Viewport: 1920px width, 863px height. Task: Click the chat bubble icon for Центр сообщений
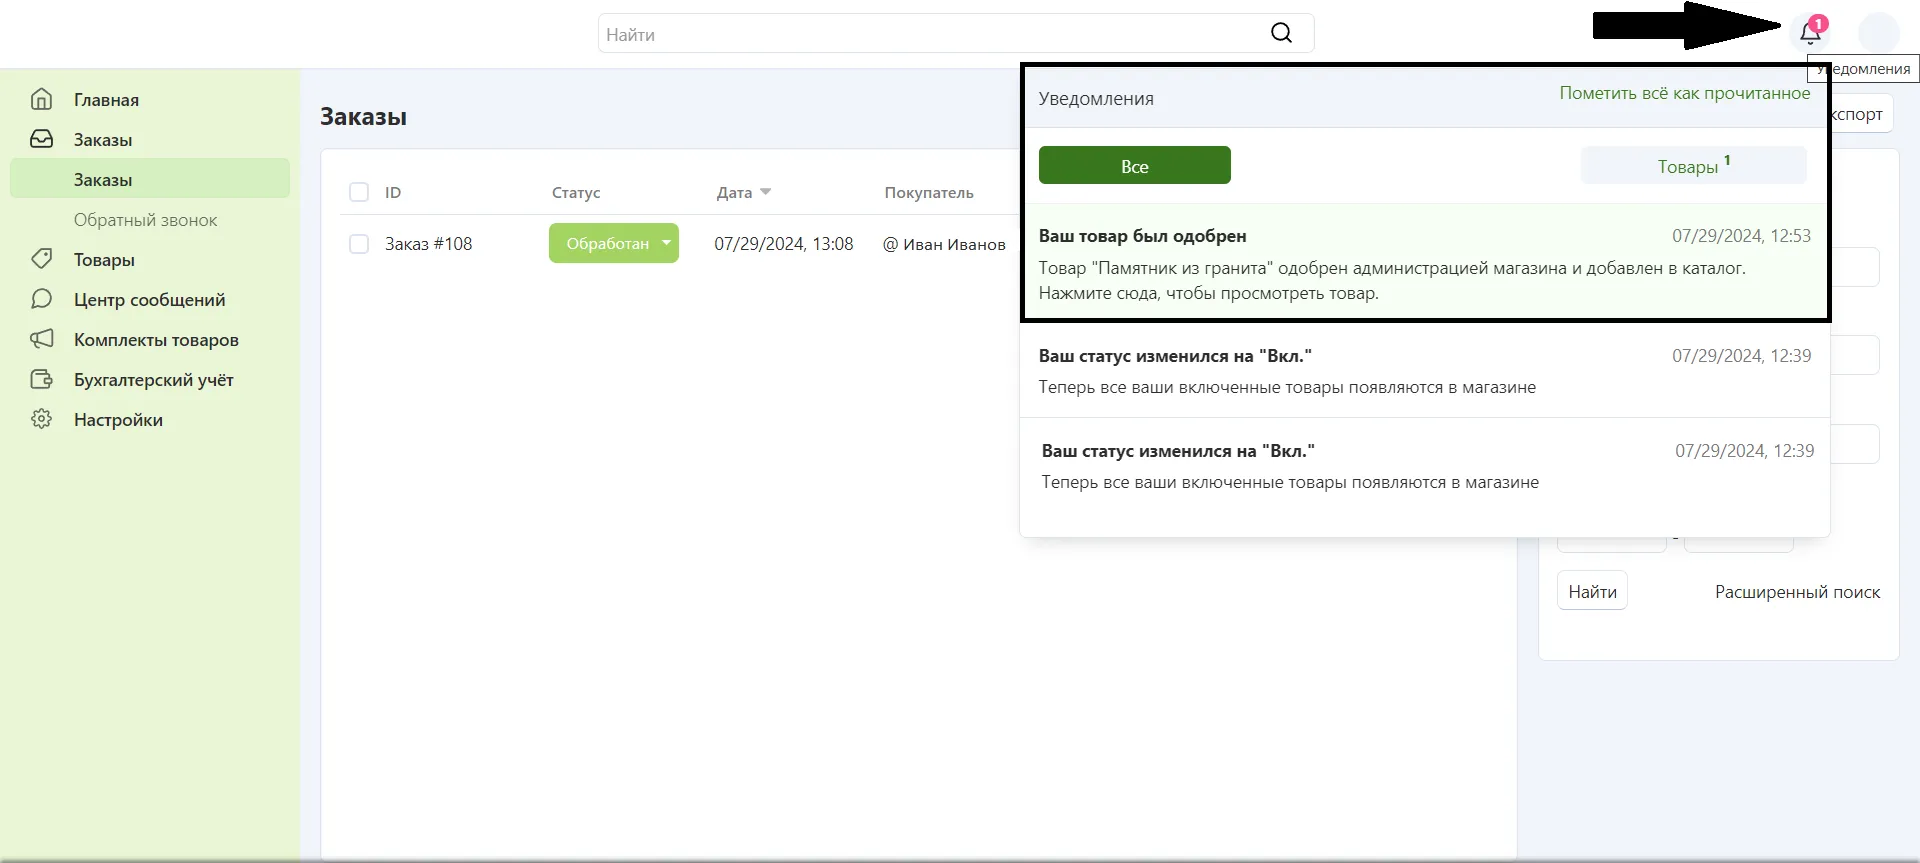click(42, 299)
